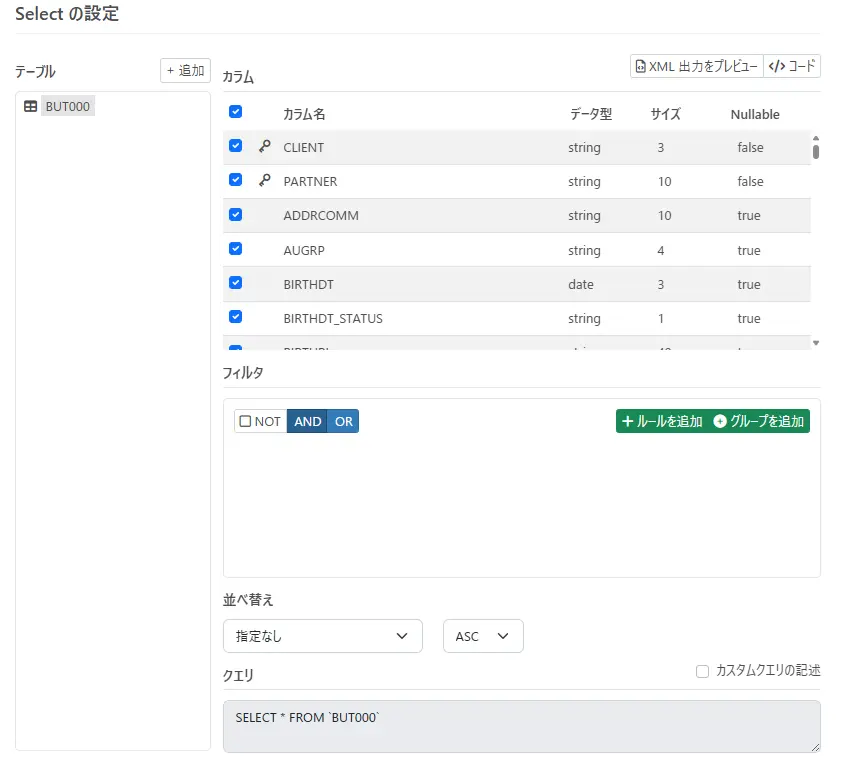Click the table icon beside BUT000
The image size is (842, 758).
30,105
